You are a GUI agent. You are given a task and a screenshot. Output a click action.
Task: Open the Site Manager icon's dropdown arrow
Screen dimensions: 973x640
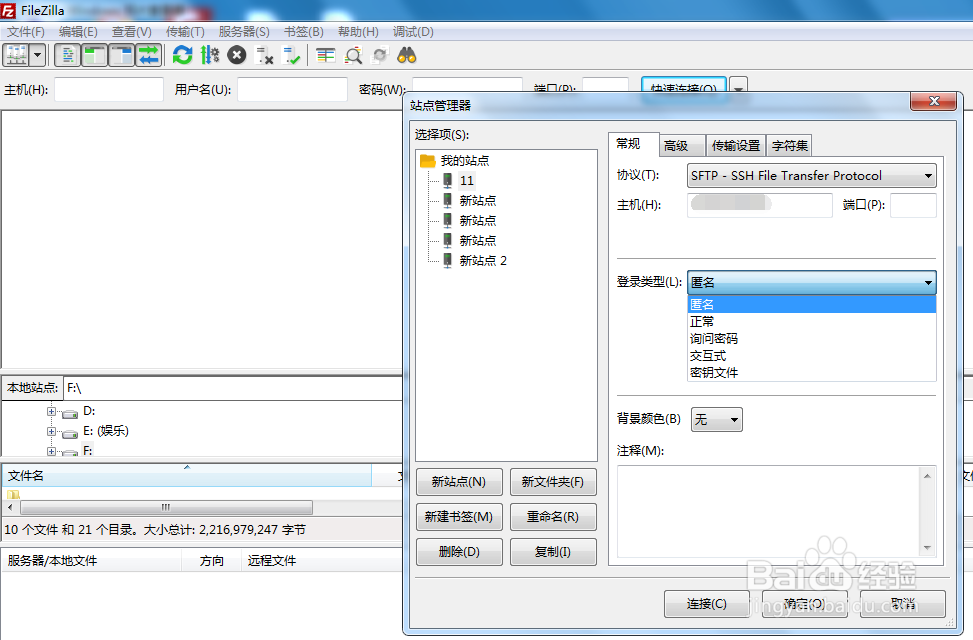click(38, 55)
